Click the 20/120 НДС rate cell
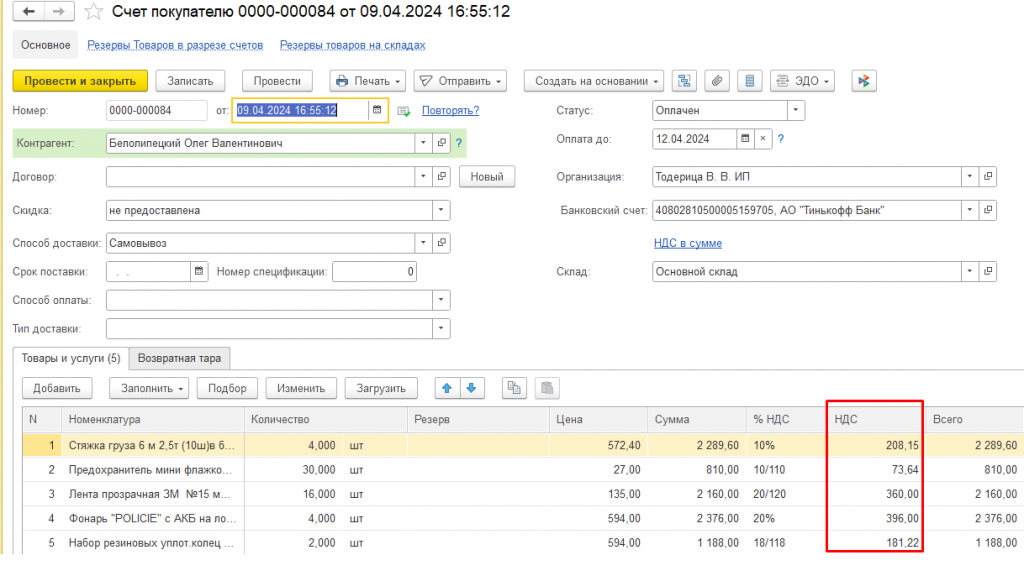The width and height of the screenshot is (1024, 576). pyautogui.click(x=786, y=494)
